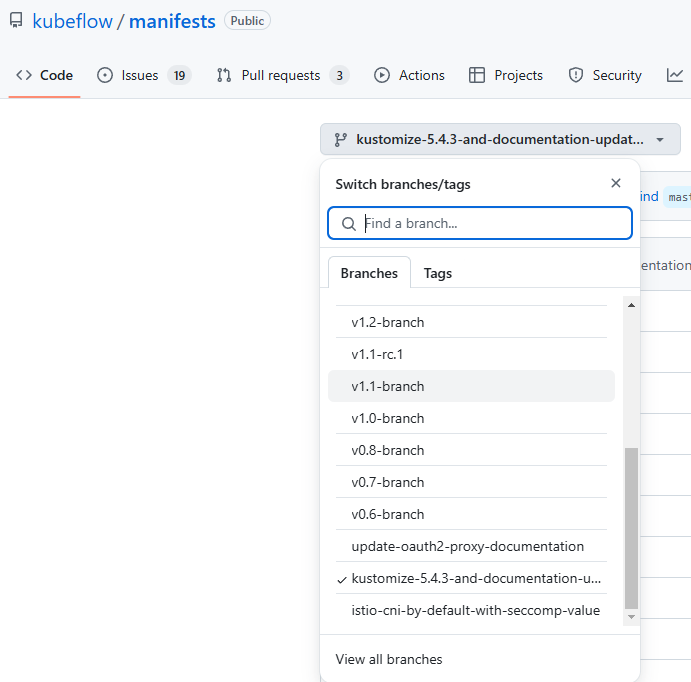
Task: Toggle the kustomize-5.4.3 branch selector dropdown
Action: coord(500,139)
